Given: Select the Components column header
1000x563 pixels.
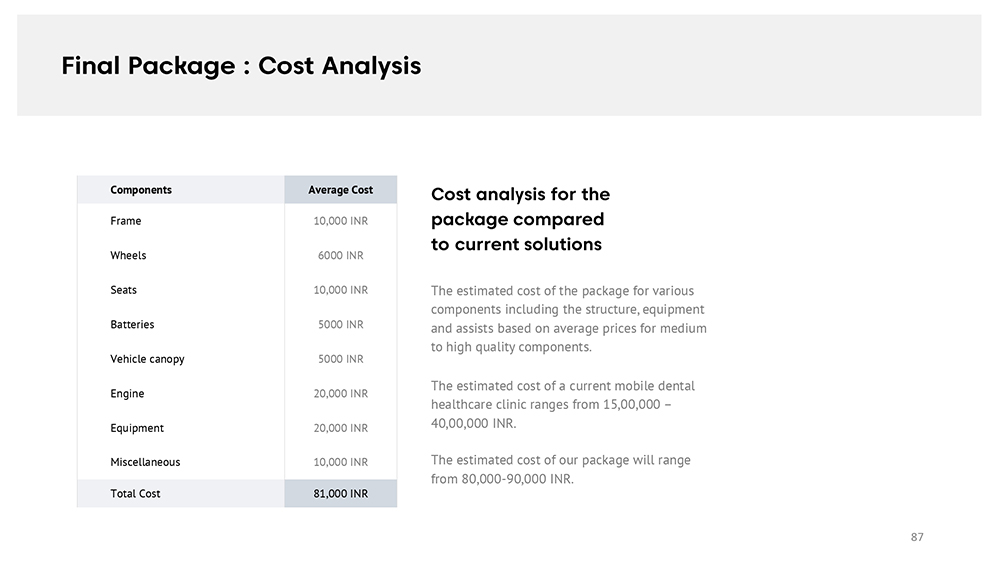Looking at the screenshot, I should (x=141, y=190).
